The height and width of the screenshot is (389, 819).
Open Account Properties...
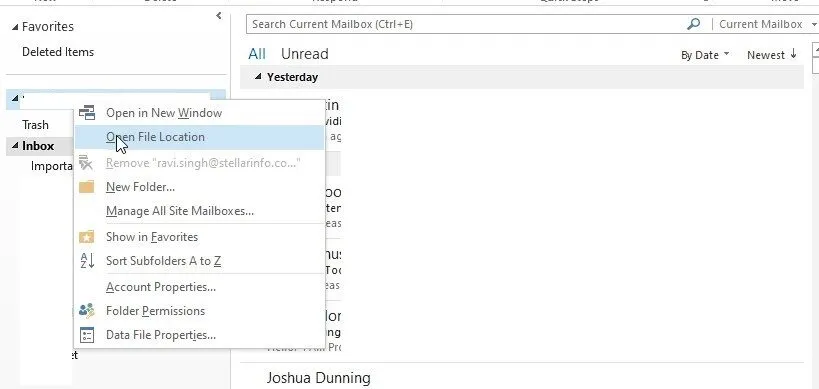click(x=200, y=287)
